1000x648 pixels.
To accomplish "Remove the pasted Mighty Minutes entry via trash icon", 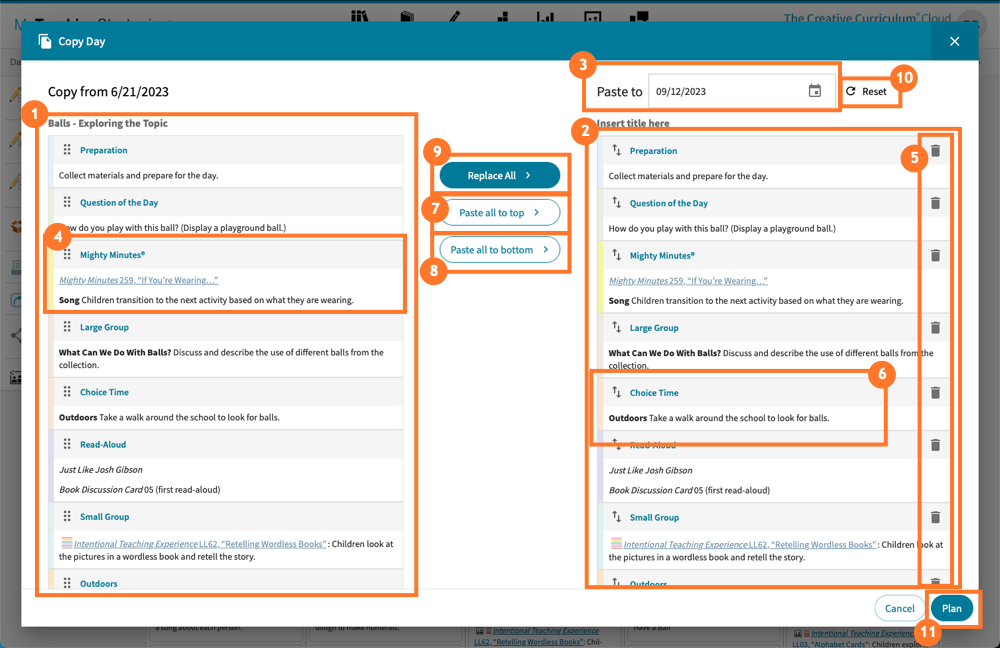I will tap(935, 255).
